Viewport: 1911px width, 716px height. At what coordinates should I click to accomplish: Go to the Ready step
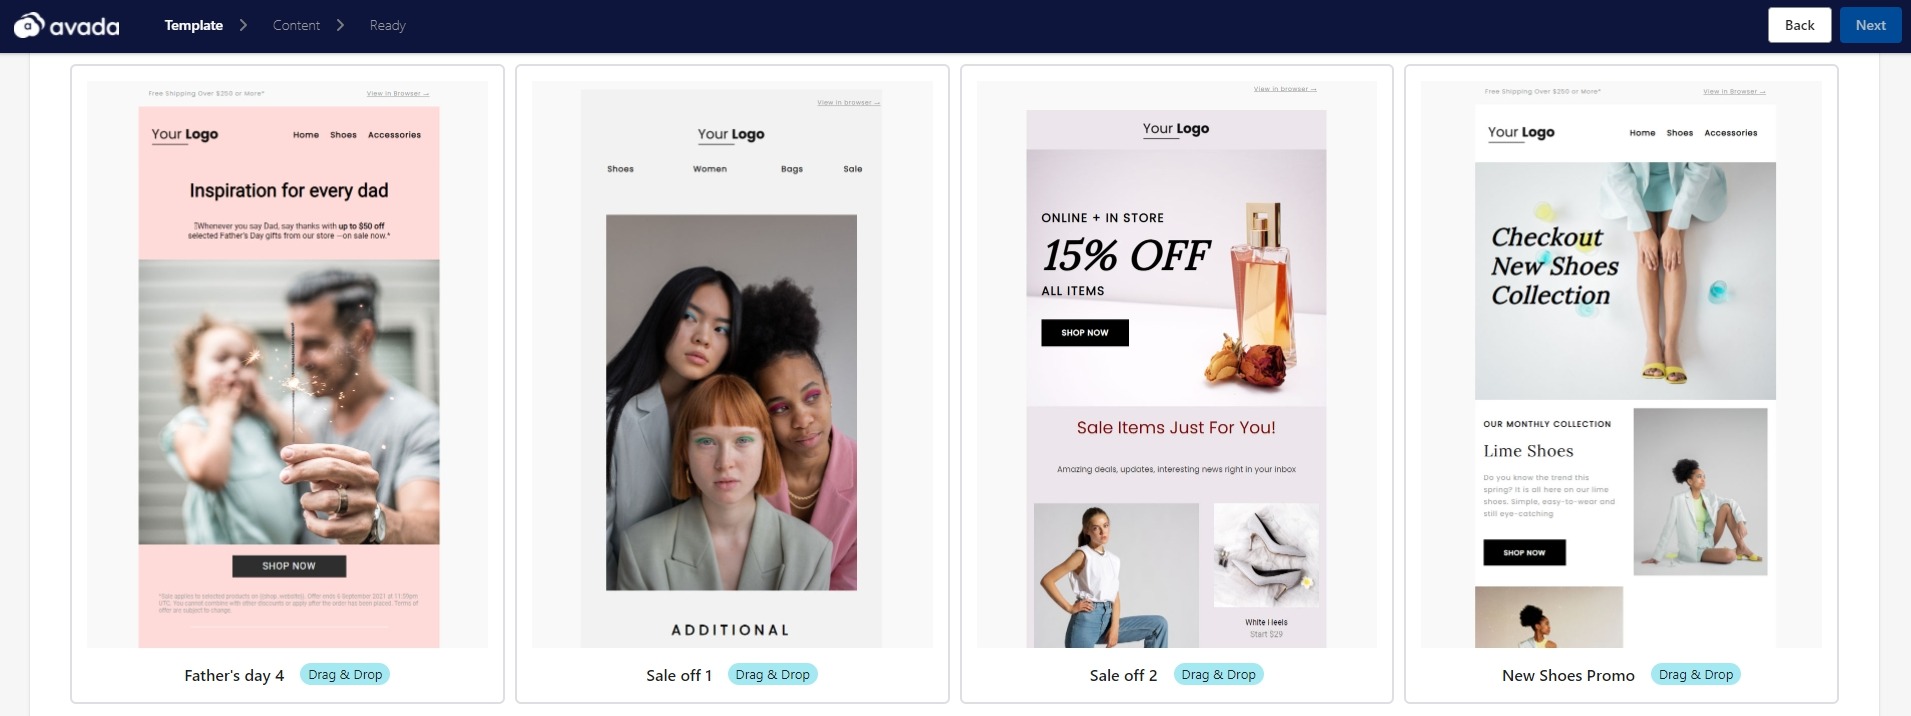click(x=387, y=25)
